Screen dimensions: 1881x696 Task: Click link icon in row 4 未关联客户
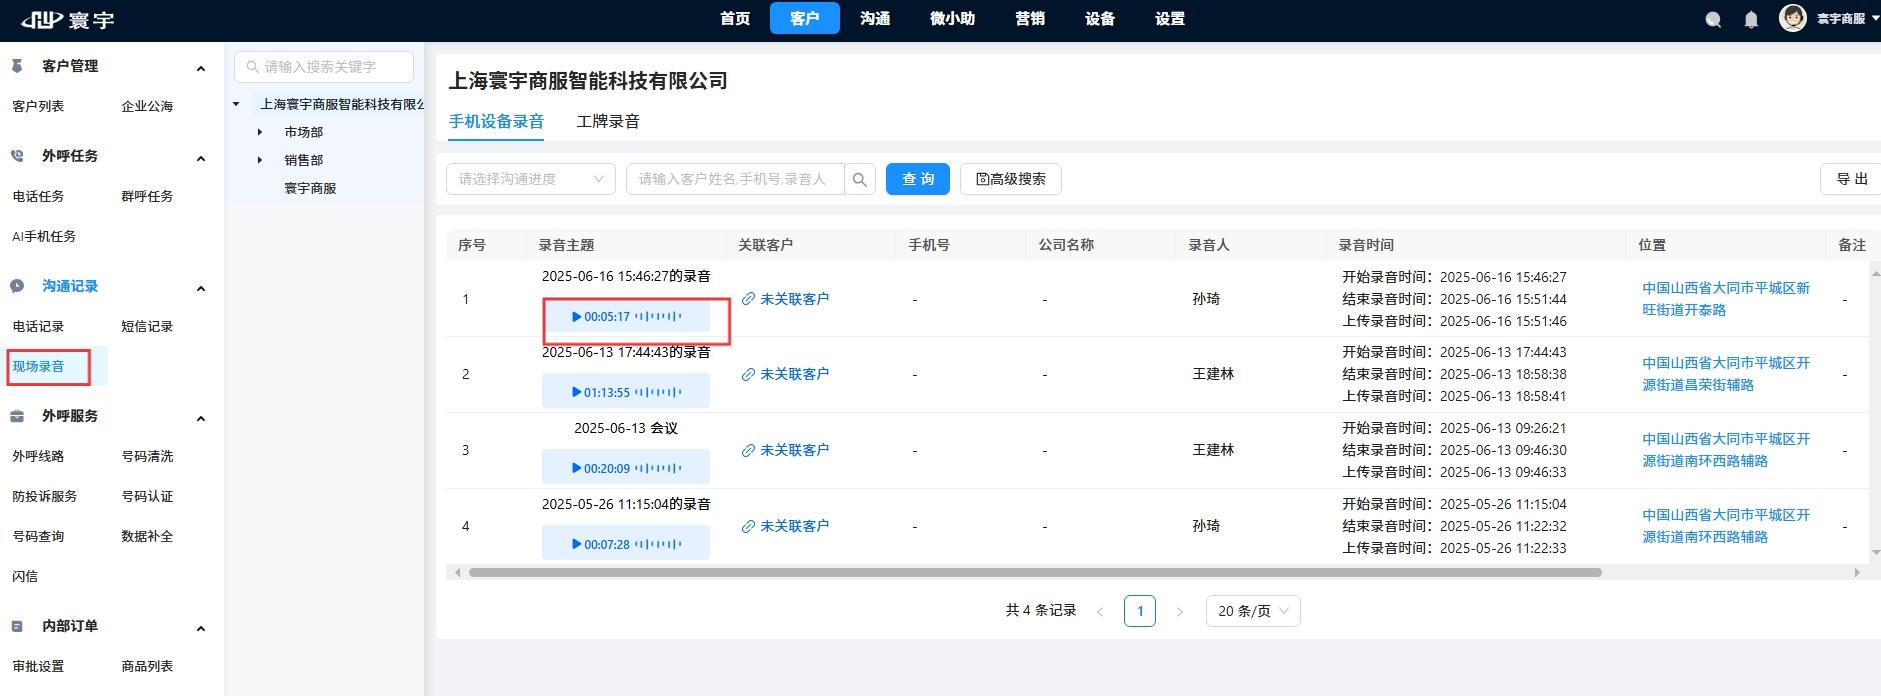pos(748,526)
